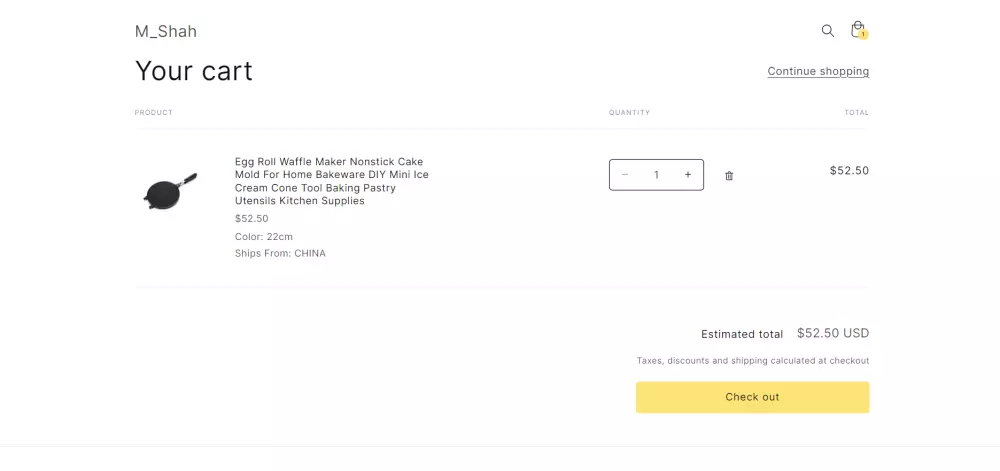Remove item with the trash icon
1000x471 pixels.
point(729,176)
